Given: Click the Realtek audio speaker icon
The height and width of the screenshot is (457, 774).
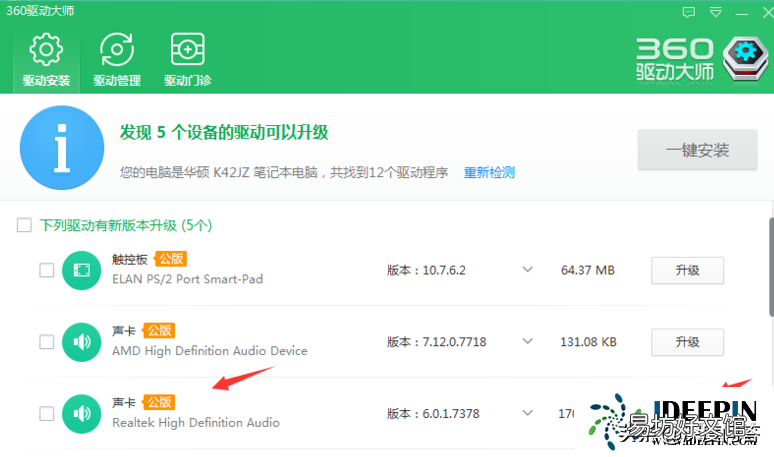Looking at the screenshot, I should 81,414.
